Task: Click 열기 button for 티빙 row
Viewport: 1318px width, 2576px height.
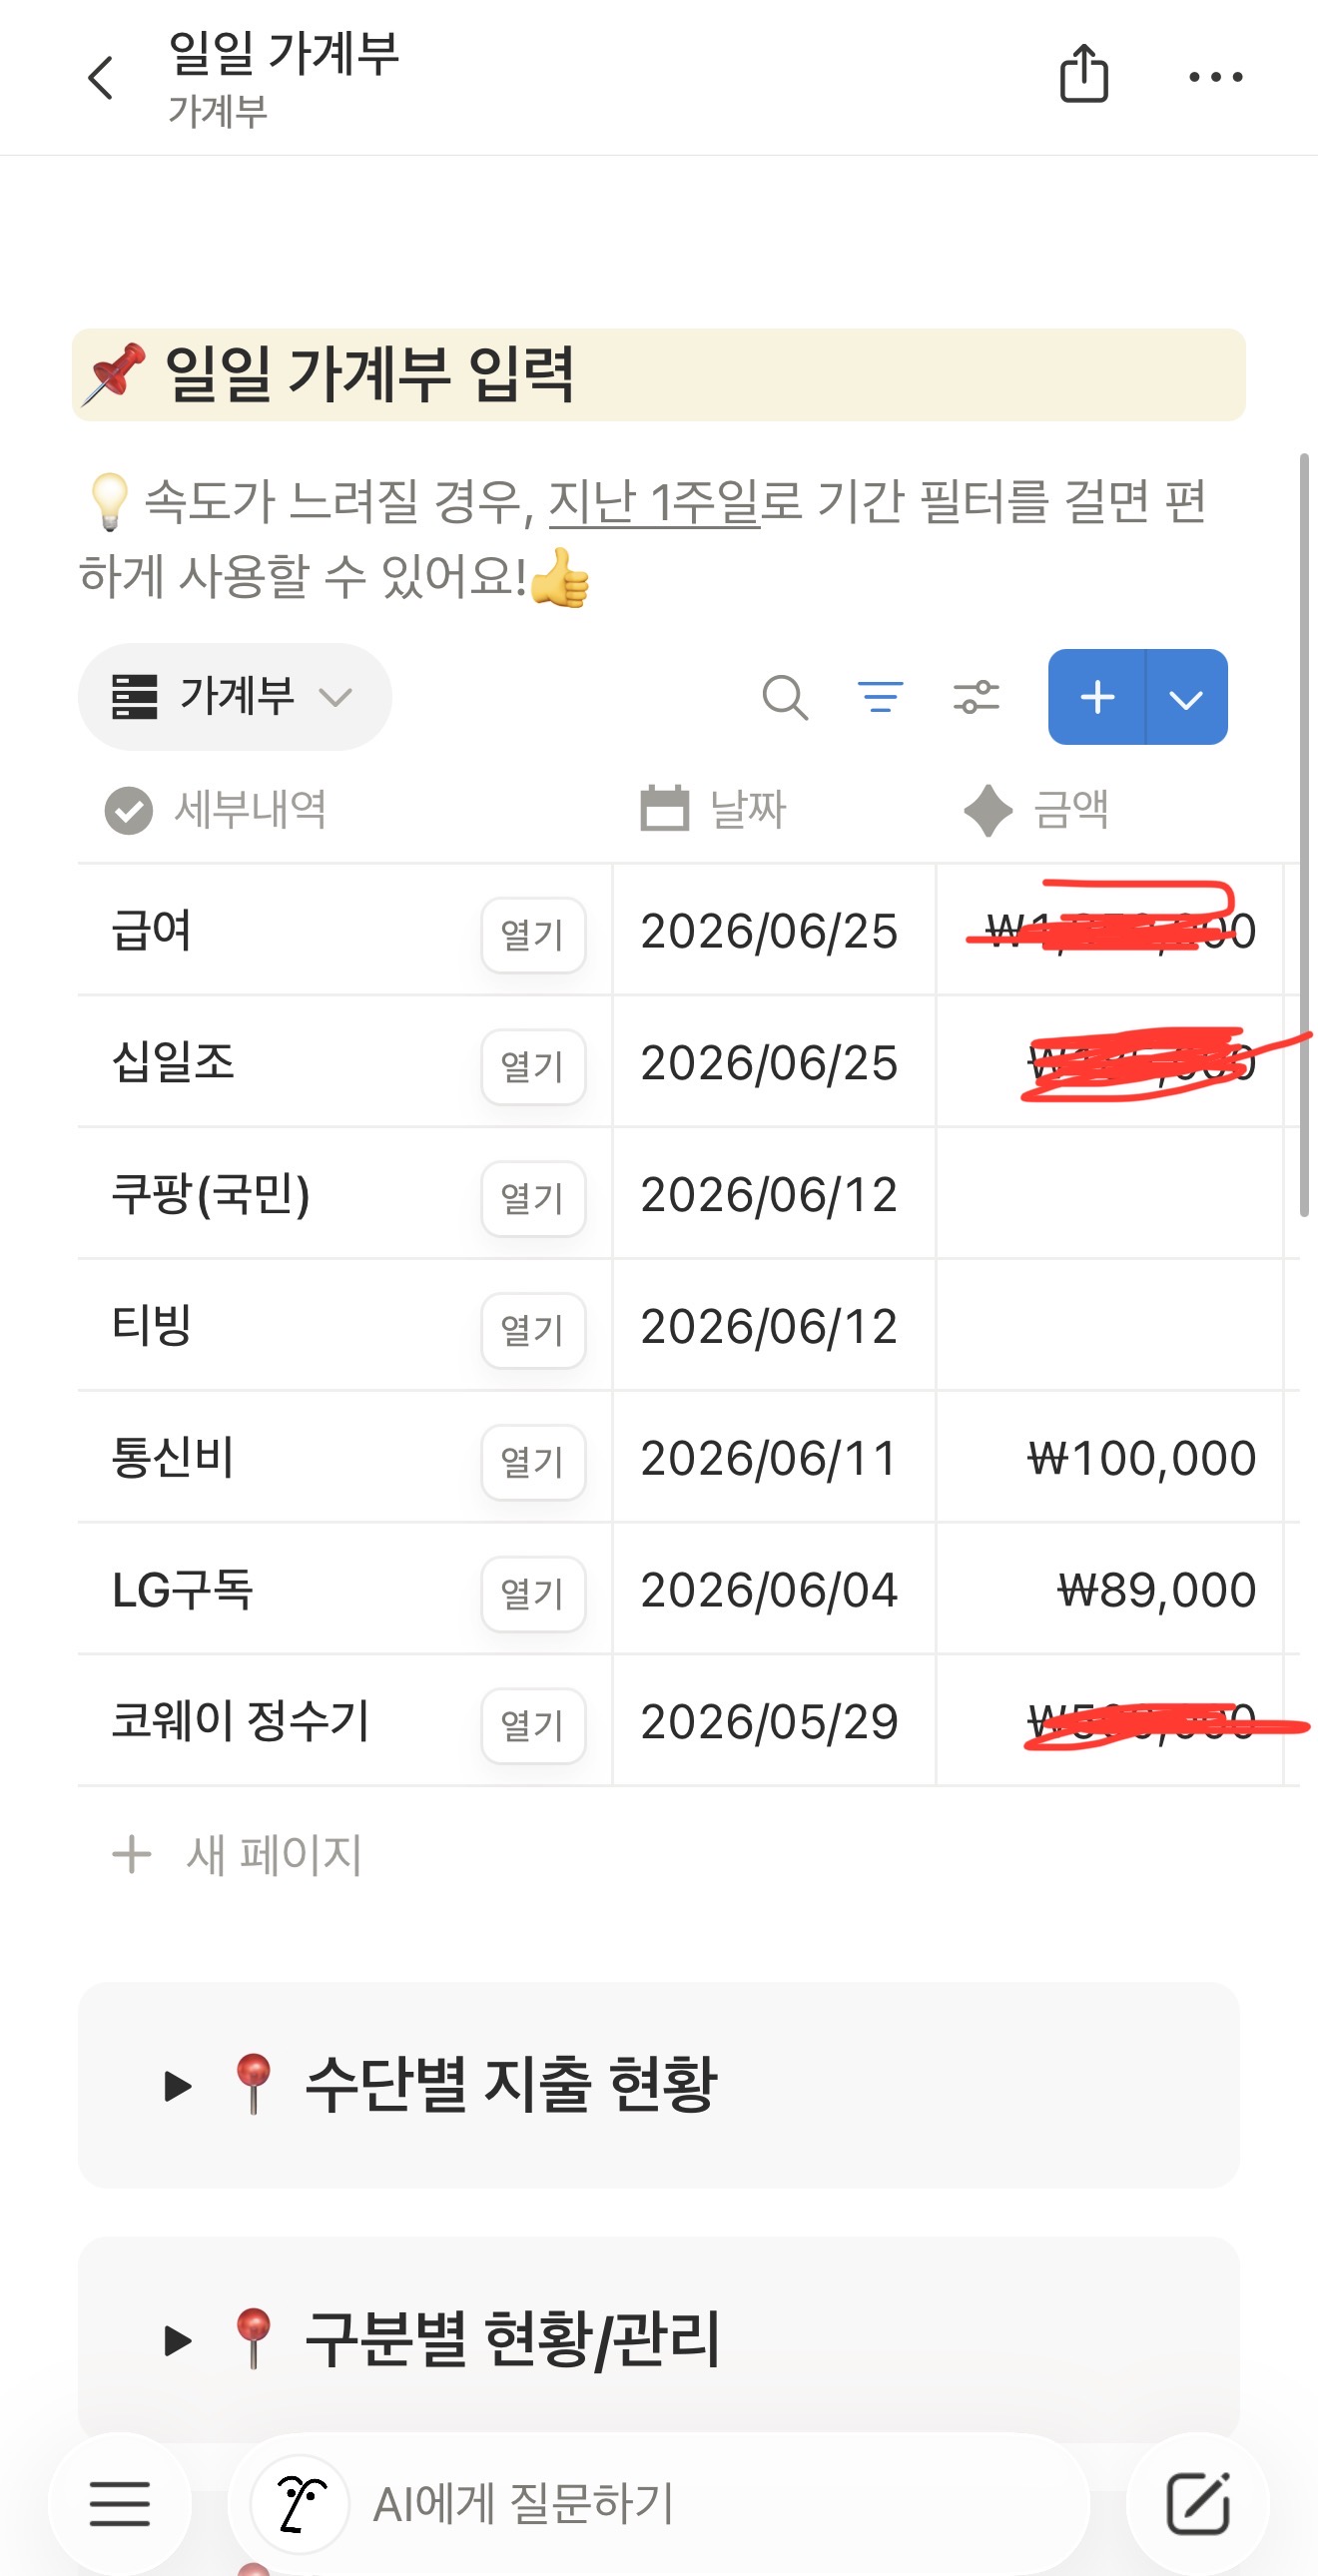Action: (533, 1331)
